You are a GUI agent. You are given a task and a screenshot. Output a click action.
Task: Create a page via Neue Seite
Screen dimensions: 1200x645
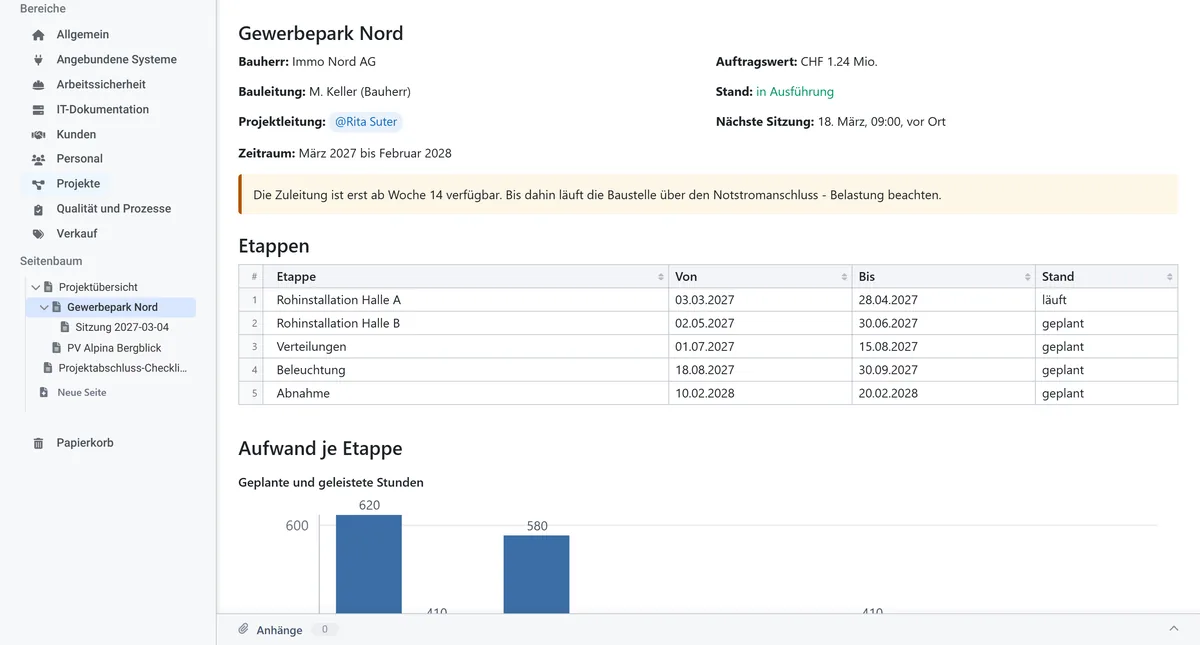tap(82, 393)
